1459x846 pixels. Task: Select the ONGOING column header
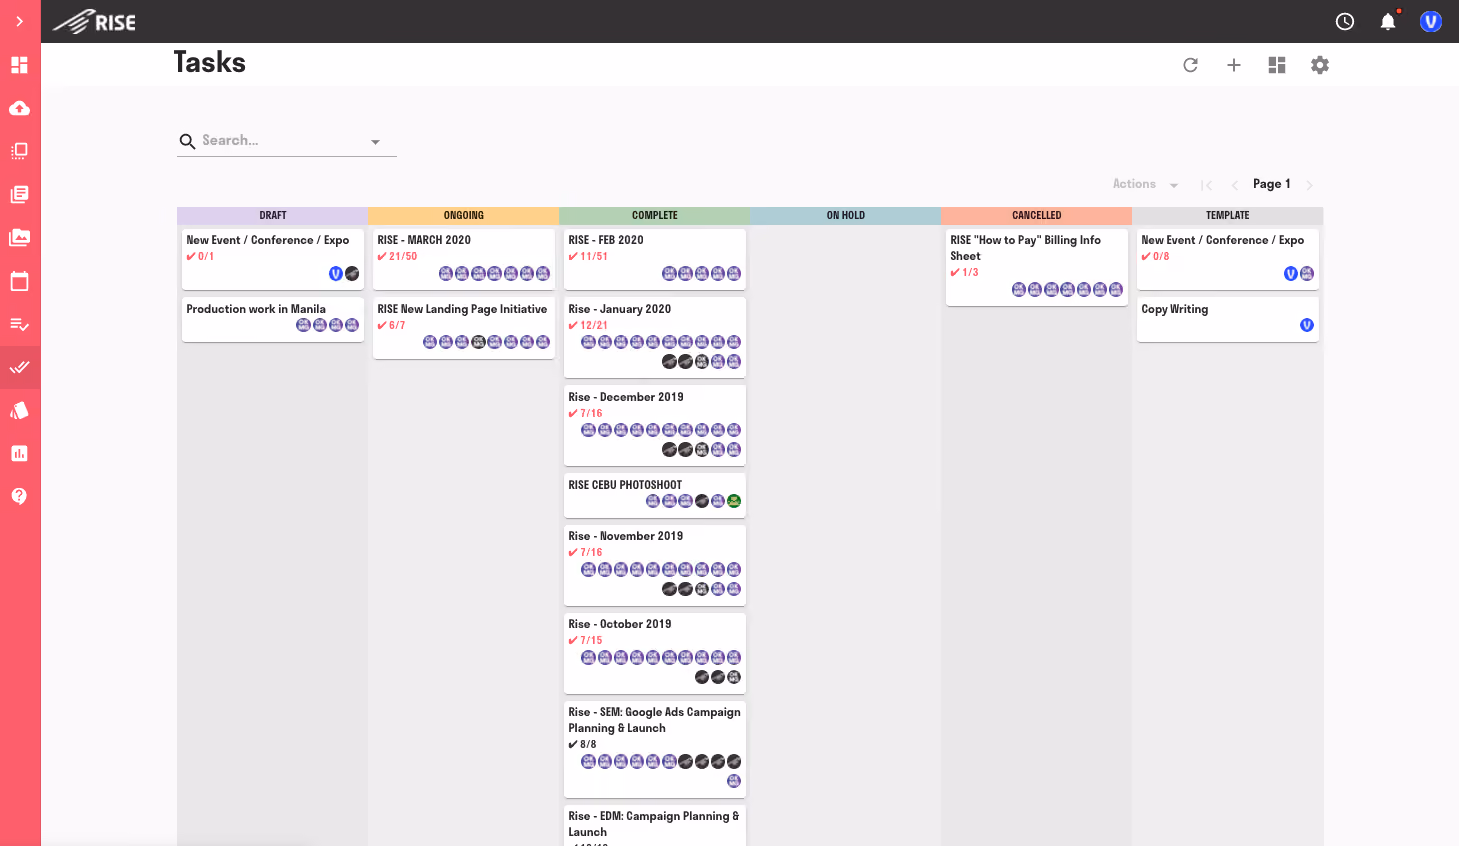(463, 215)
